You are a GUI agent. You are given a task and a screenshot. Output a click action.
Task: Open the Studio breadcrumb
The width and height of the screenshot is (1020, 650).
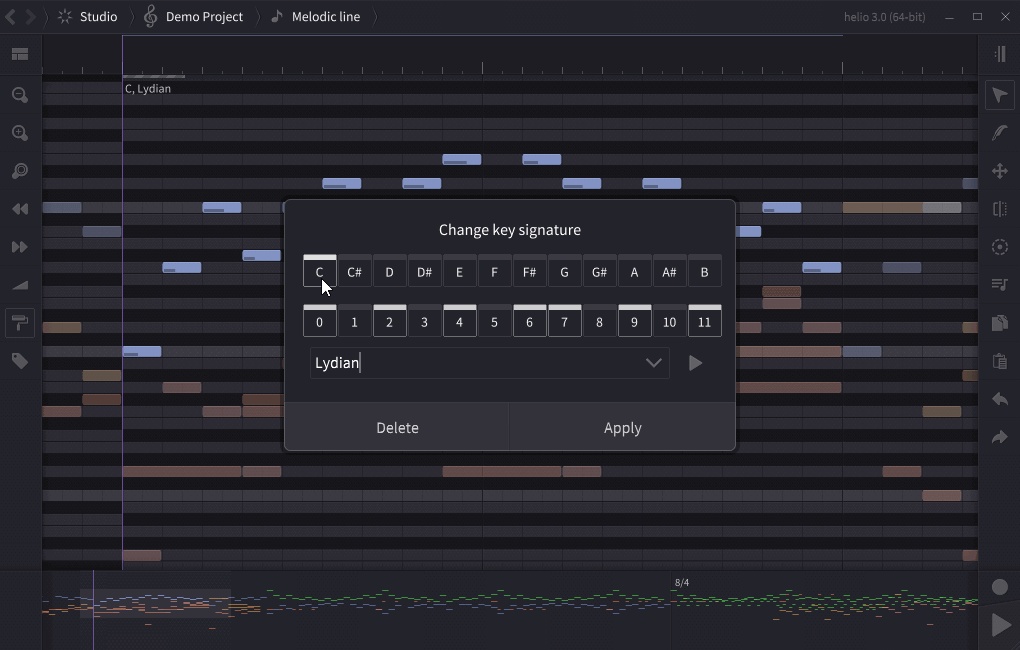(x=87, y=17)
